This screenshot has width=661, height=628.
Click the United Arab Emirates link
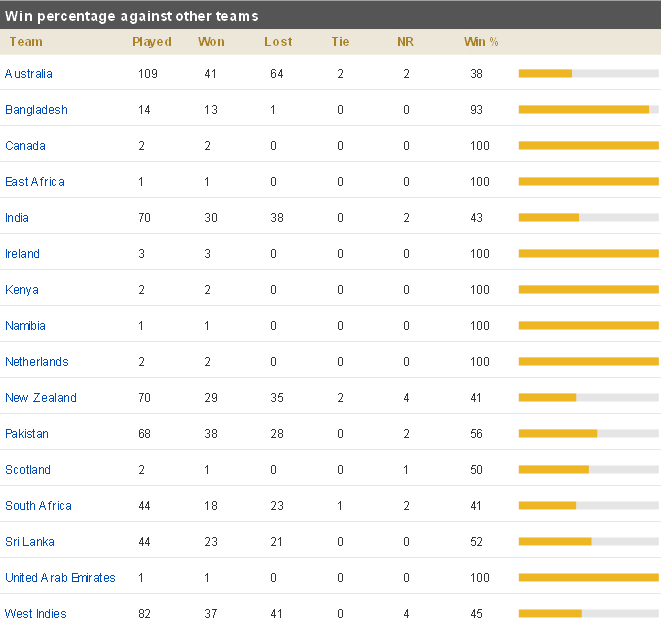point(60,577)
